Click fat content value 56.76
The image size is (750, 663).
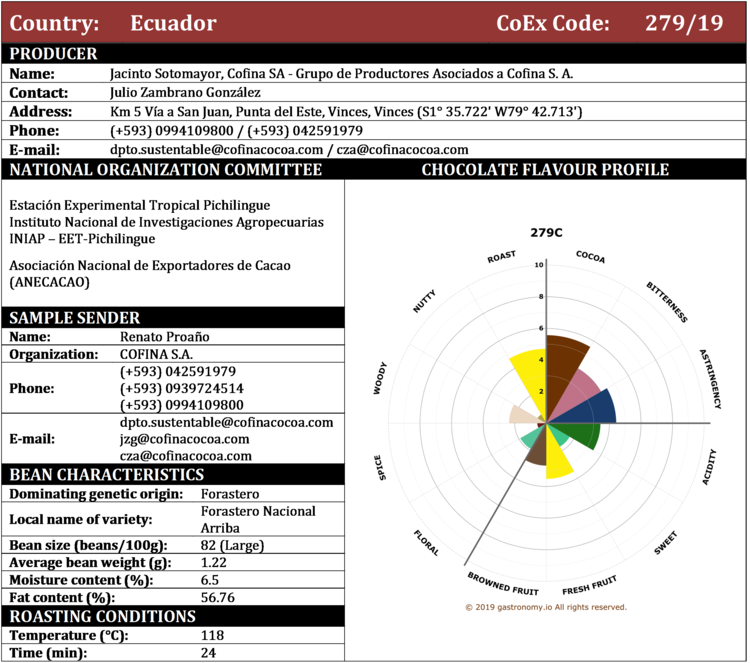(218, 597)
